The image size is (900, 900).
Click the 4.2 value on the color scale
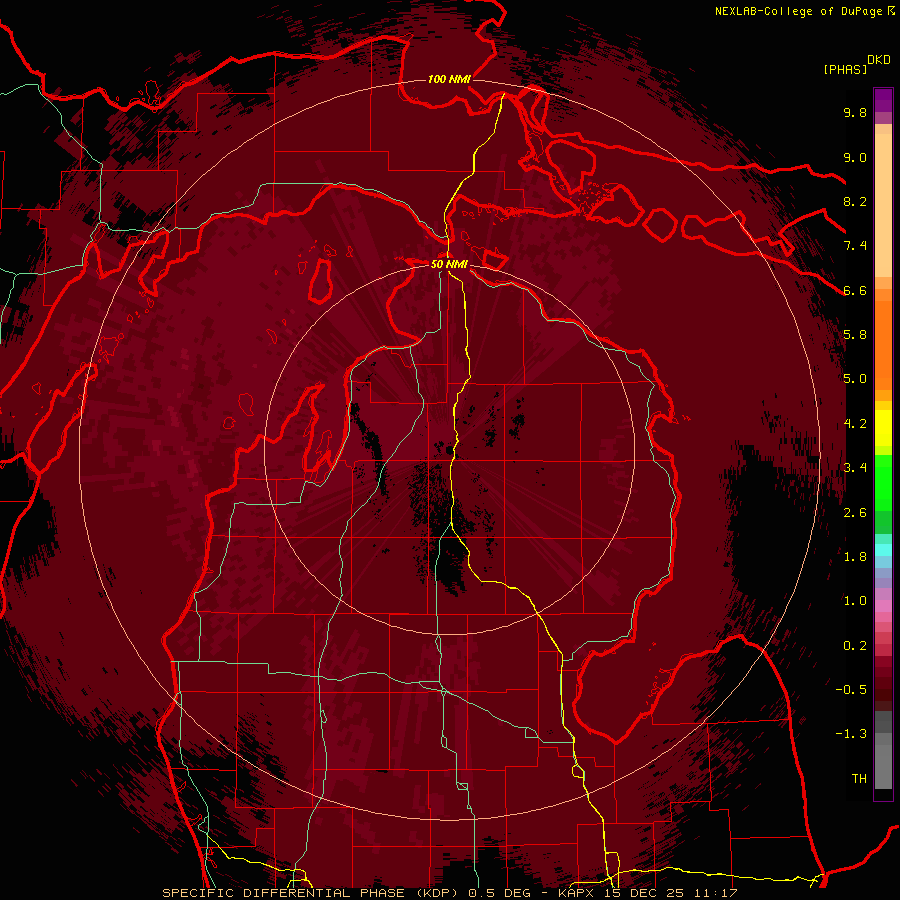click(855, 424)
